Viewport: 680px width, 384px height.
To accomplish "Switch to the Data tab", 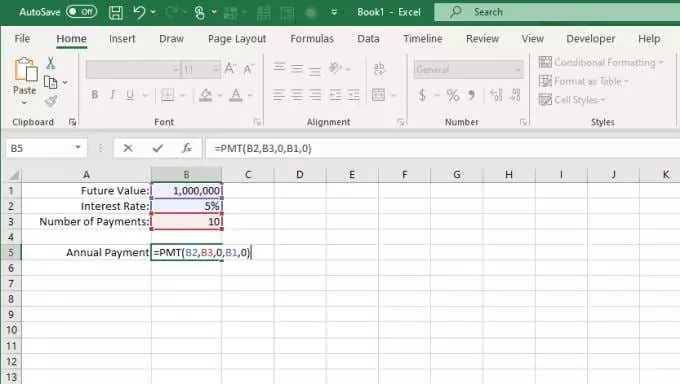I will click(x=368, y=39).
